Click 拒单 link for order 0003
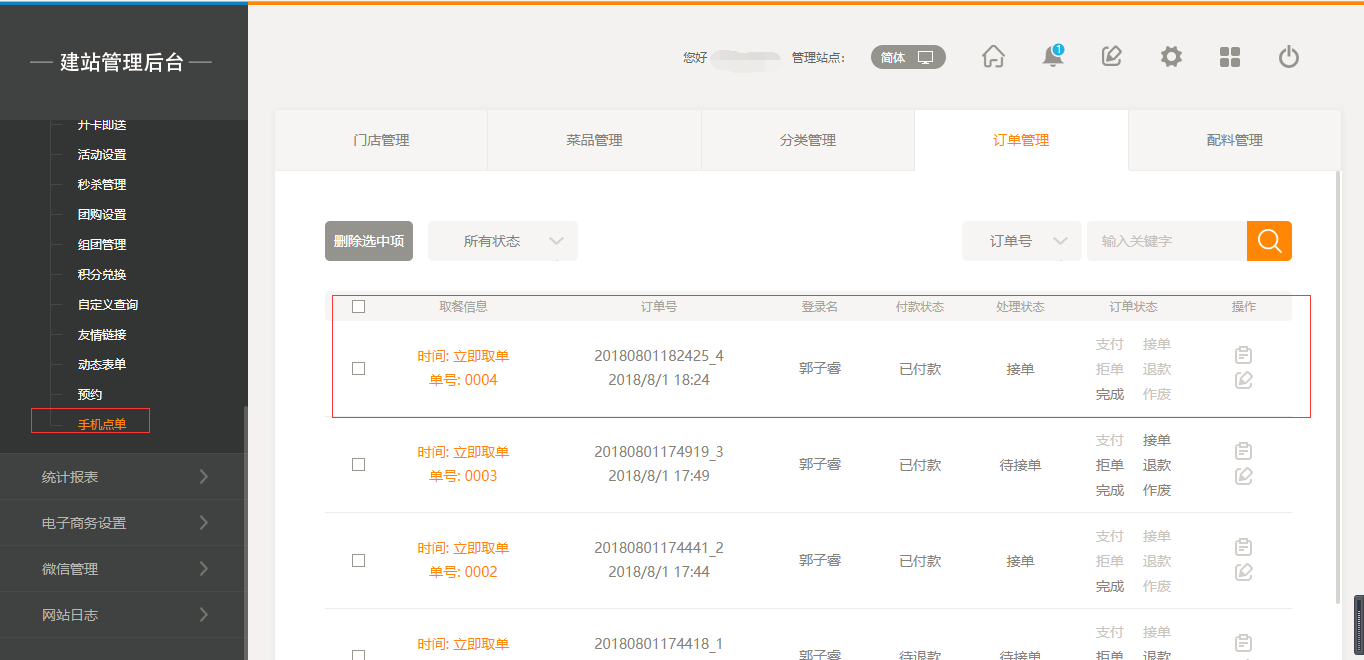 1110,465
